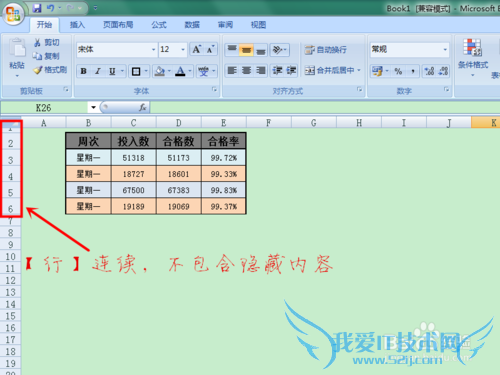Expand the border style dropdown arrow
This screenshot has height=375, width=500.
(x=146, y=71)
